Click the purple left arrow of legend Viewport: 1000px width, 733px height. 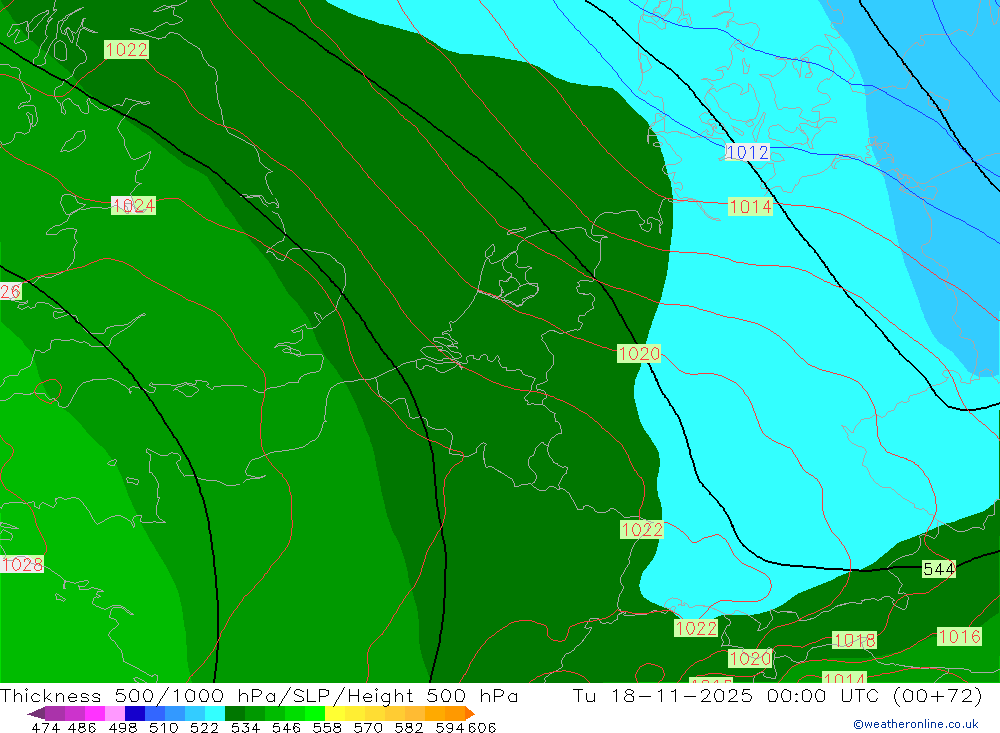coord(36,713)
